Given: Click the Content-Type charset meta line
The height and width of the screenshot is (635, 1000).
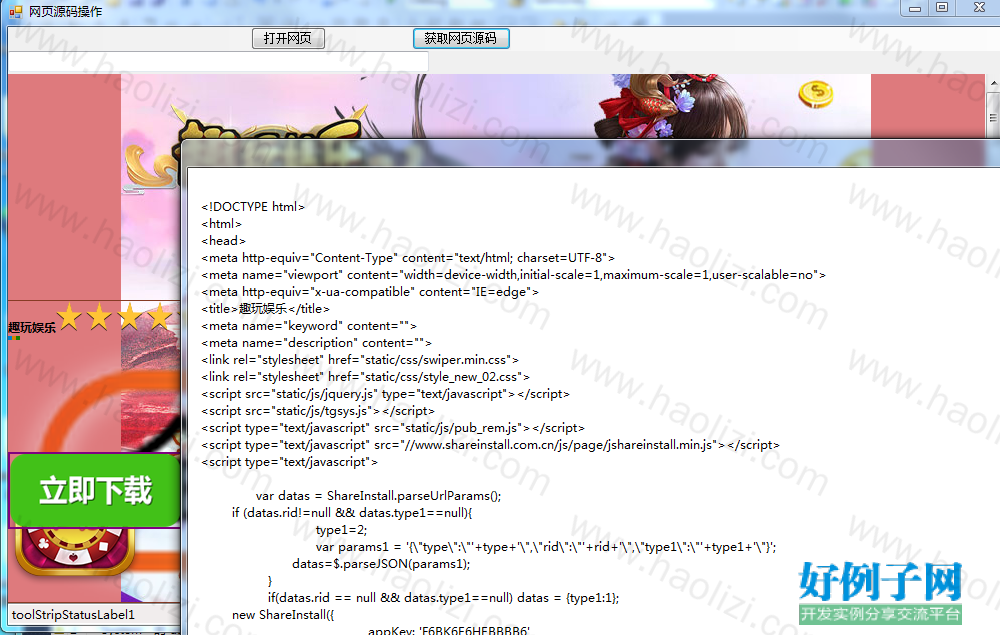Looking at the screenshot, I should coord(408,258).
